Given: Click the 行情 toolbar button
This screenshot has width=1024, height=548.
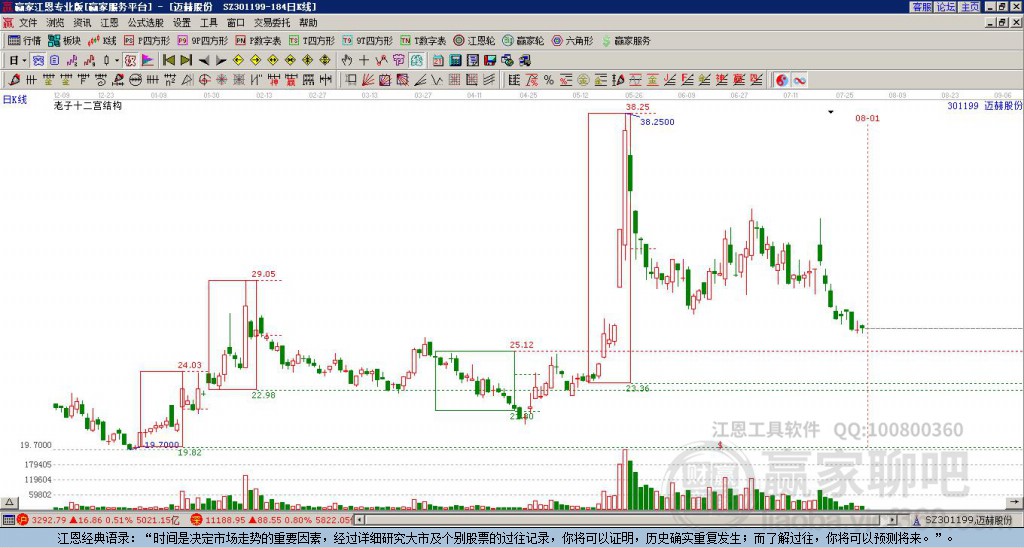Looking at the screenshot, I should [24, 40].
